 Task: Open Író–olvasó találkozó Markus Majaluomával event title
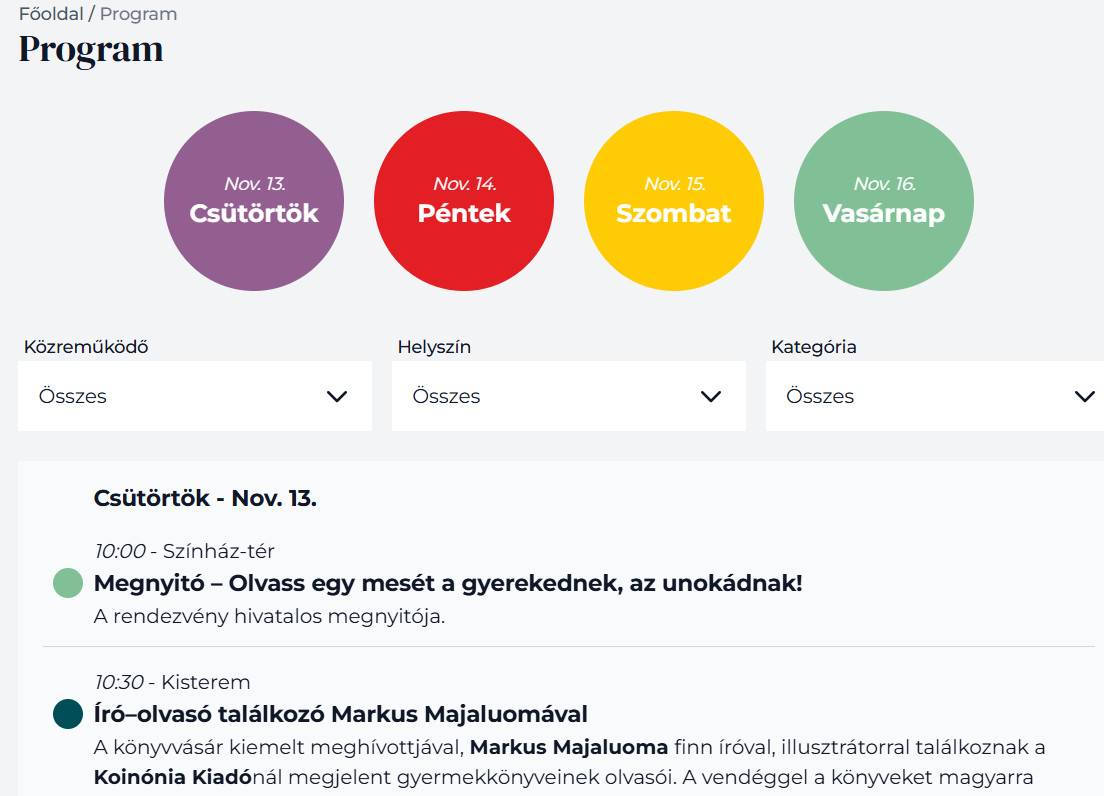click(x=341, y=714)
